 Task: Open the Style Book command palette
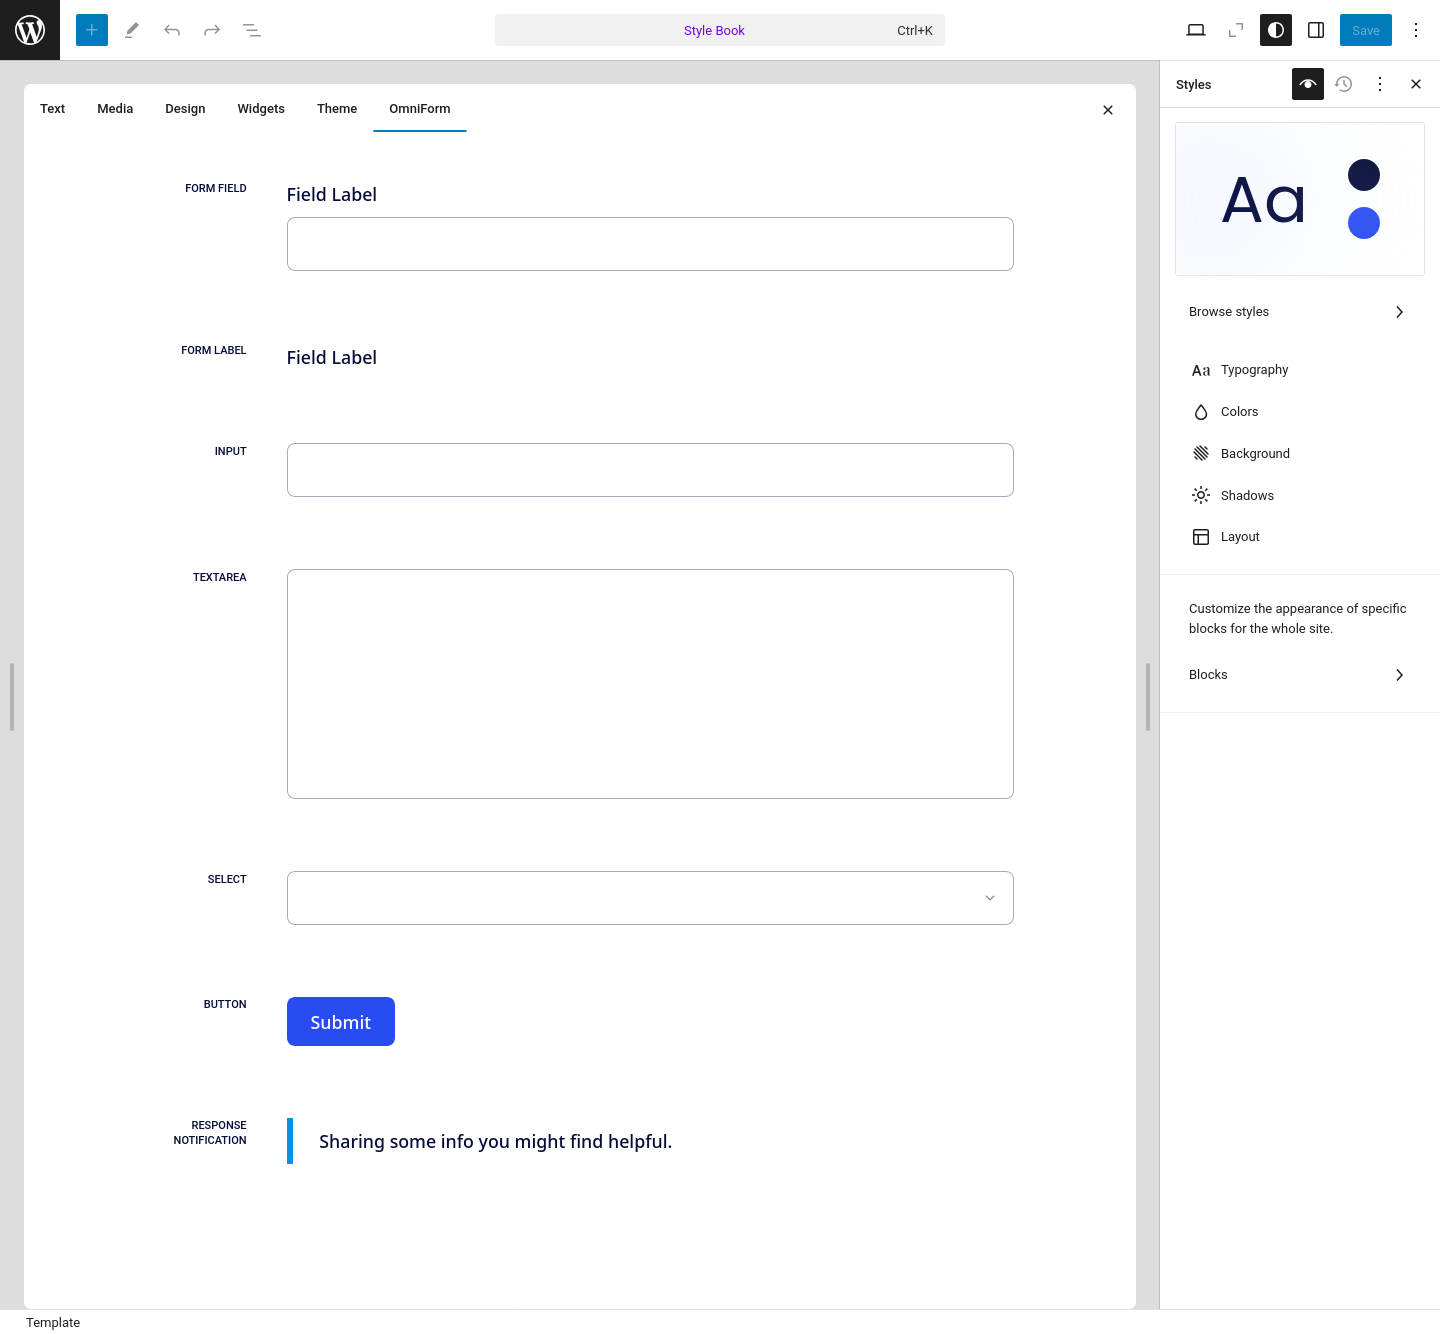coord(714,30)
